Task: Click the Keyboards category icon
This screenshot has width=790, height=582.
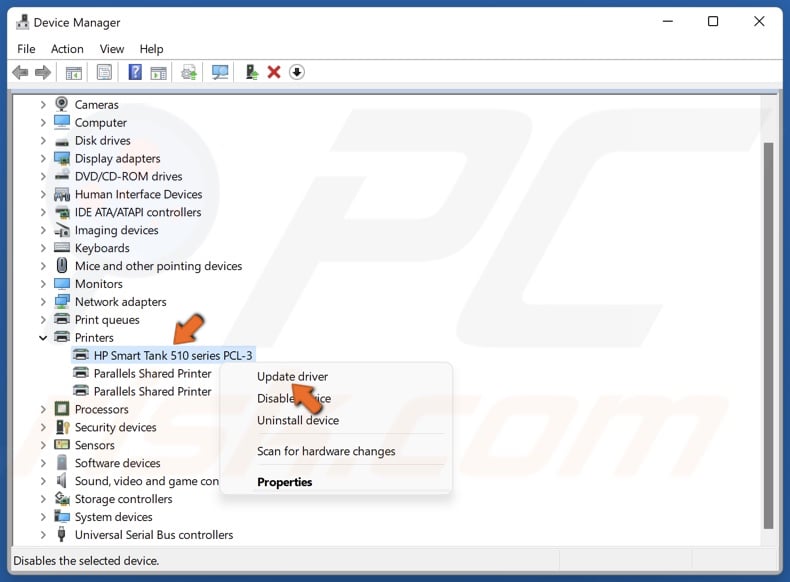Action: click(x=62, y=247)
